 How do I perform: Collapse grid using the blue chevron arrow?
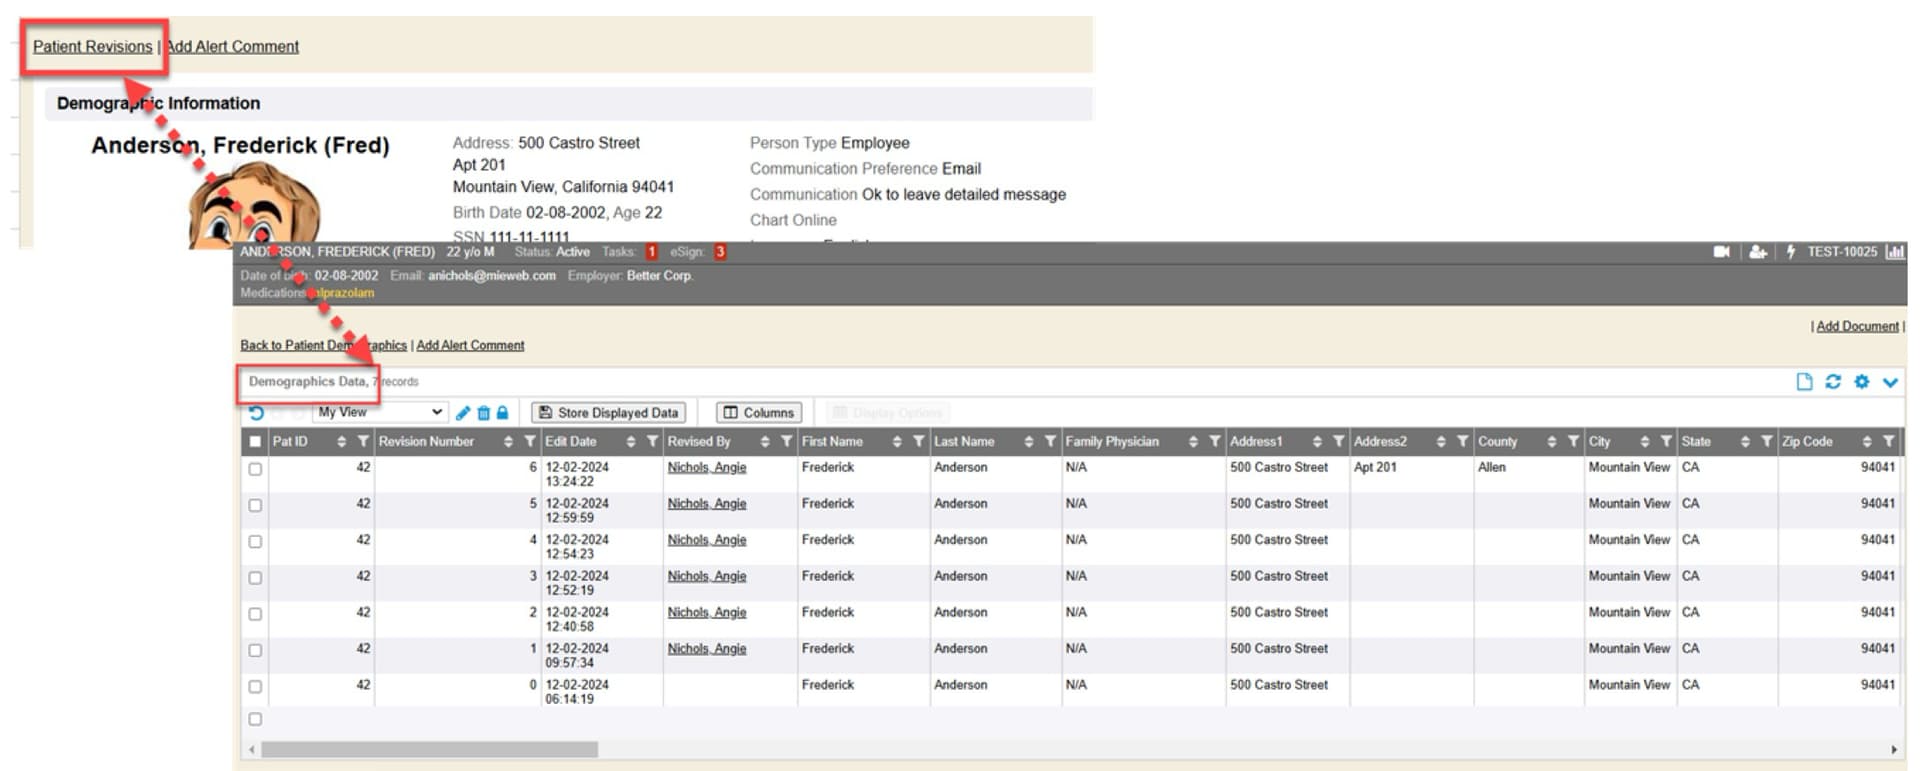pos(1890,382)
